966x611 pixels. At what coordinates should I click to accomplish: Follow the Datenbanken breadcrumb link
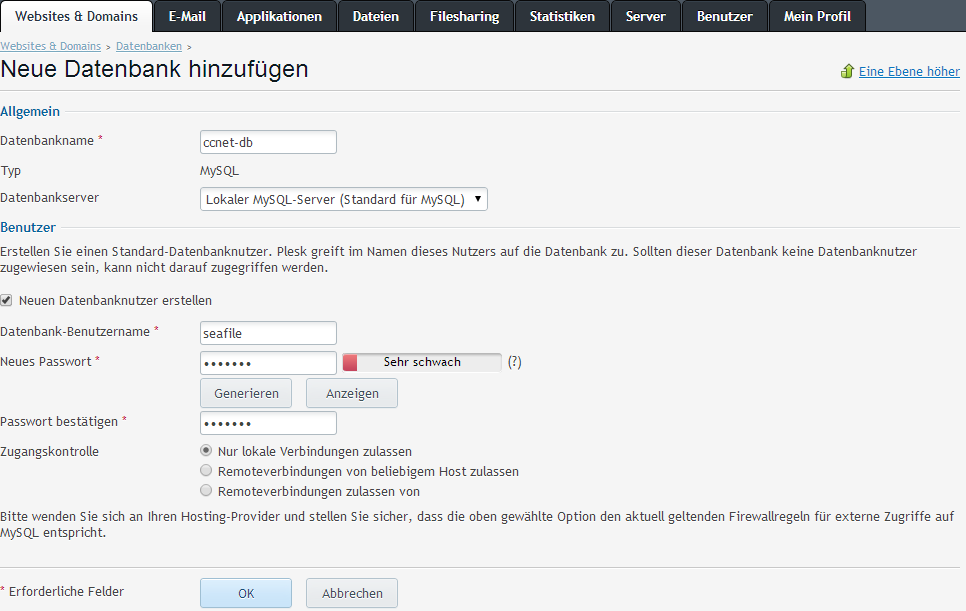point(150,46)
